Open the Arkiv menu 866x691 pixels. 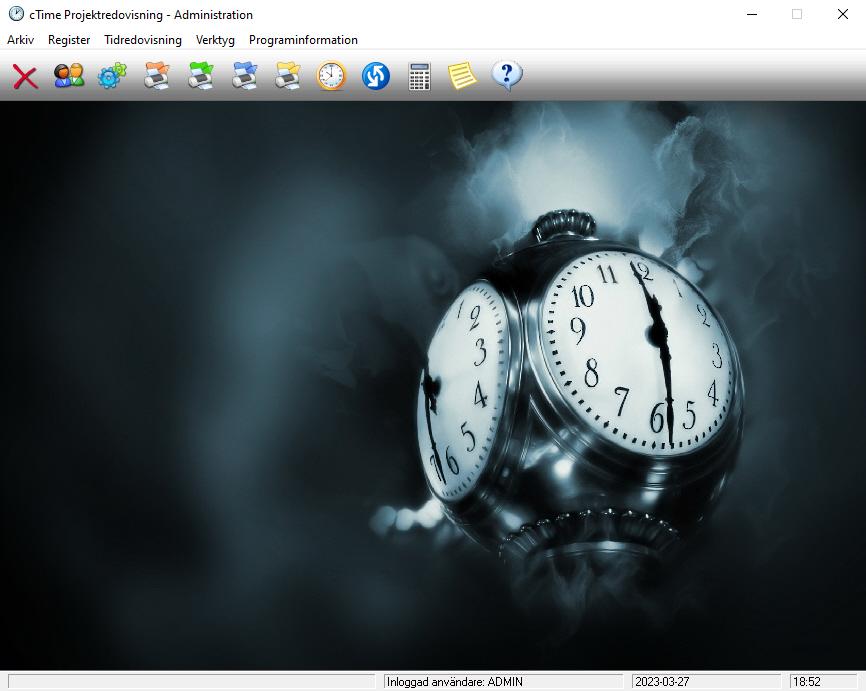click(x=20, y=40)
